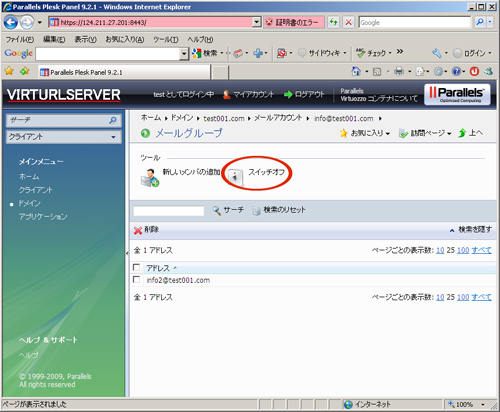Screen dimensions: 500x412
Task: Click the blue Help question mark icon
Action: [456, 71]
